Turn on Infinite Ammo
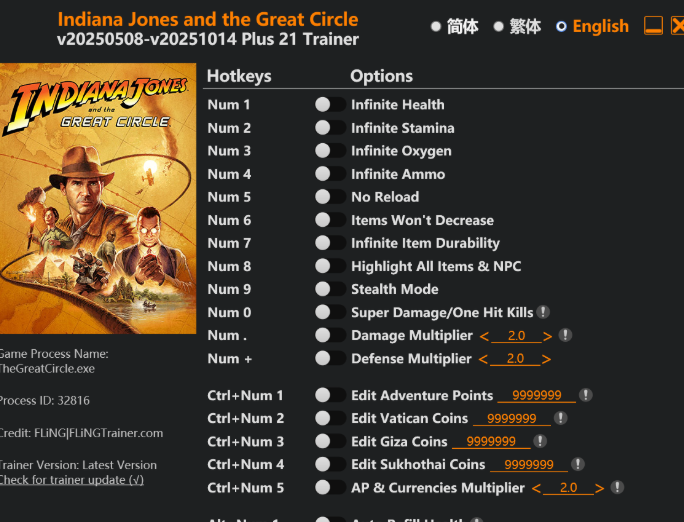The height and width of the screenshot is (522, 684). [x=330, y=174]
